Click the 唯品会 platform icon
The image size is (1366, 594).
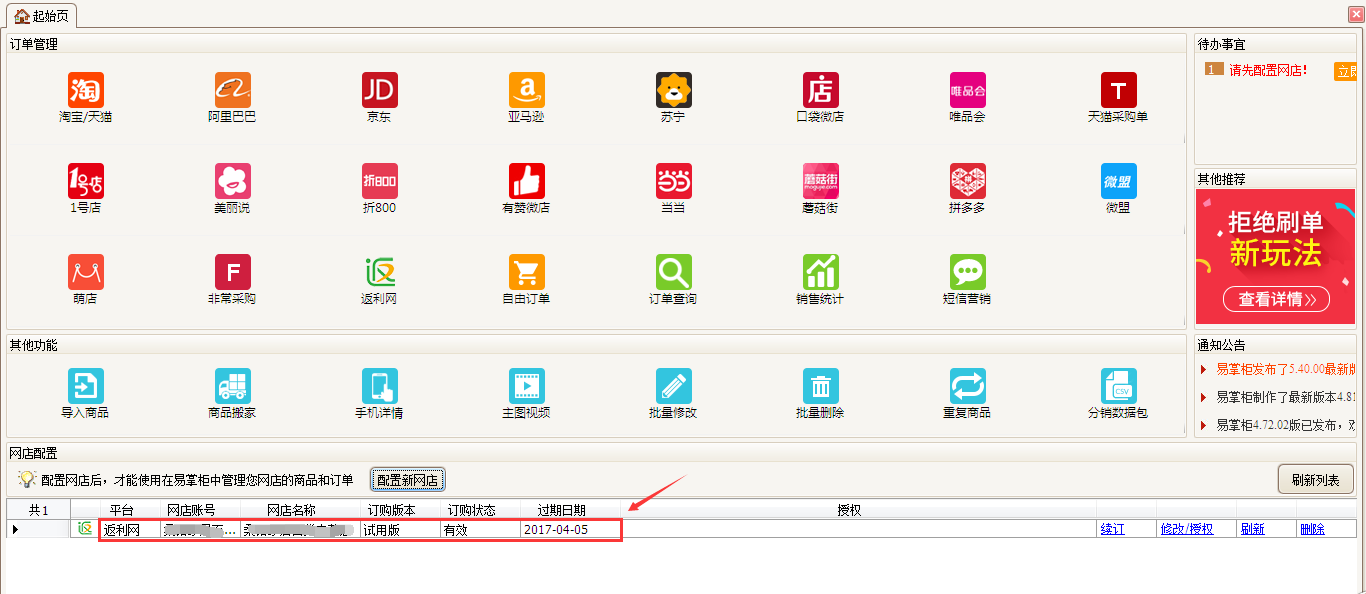(x=967, y=90)
